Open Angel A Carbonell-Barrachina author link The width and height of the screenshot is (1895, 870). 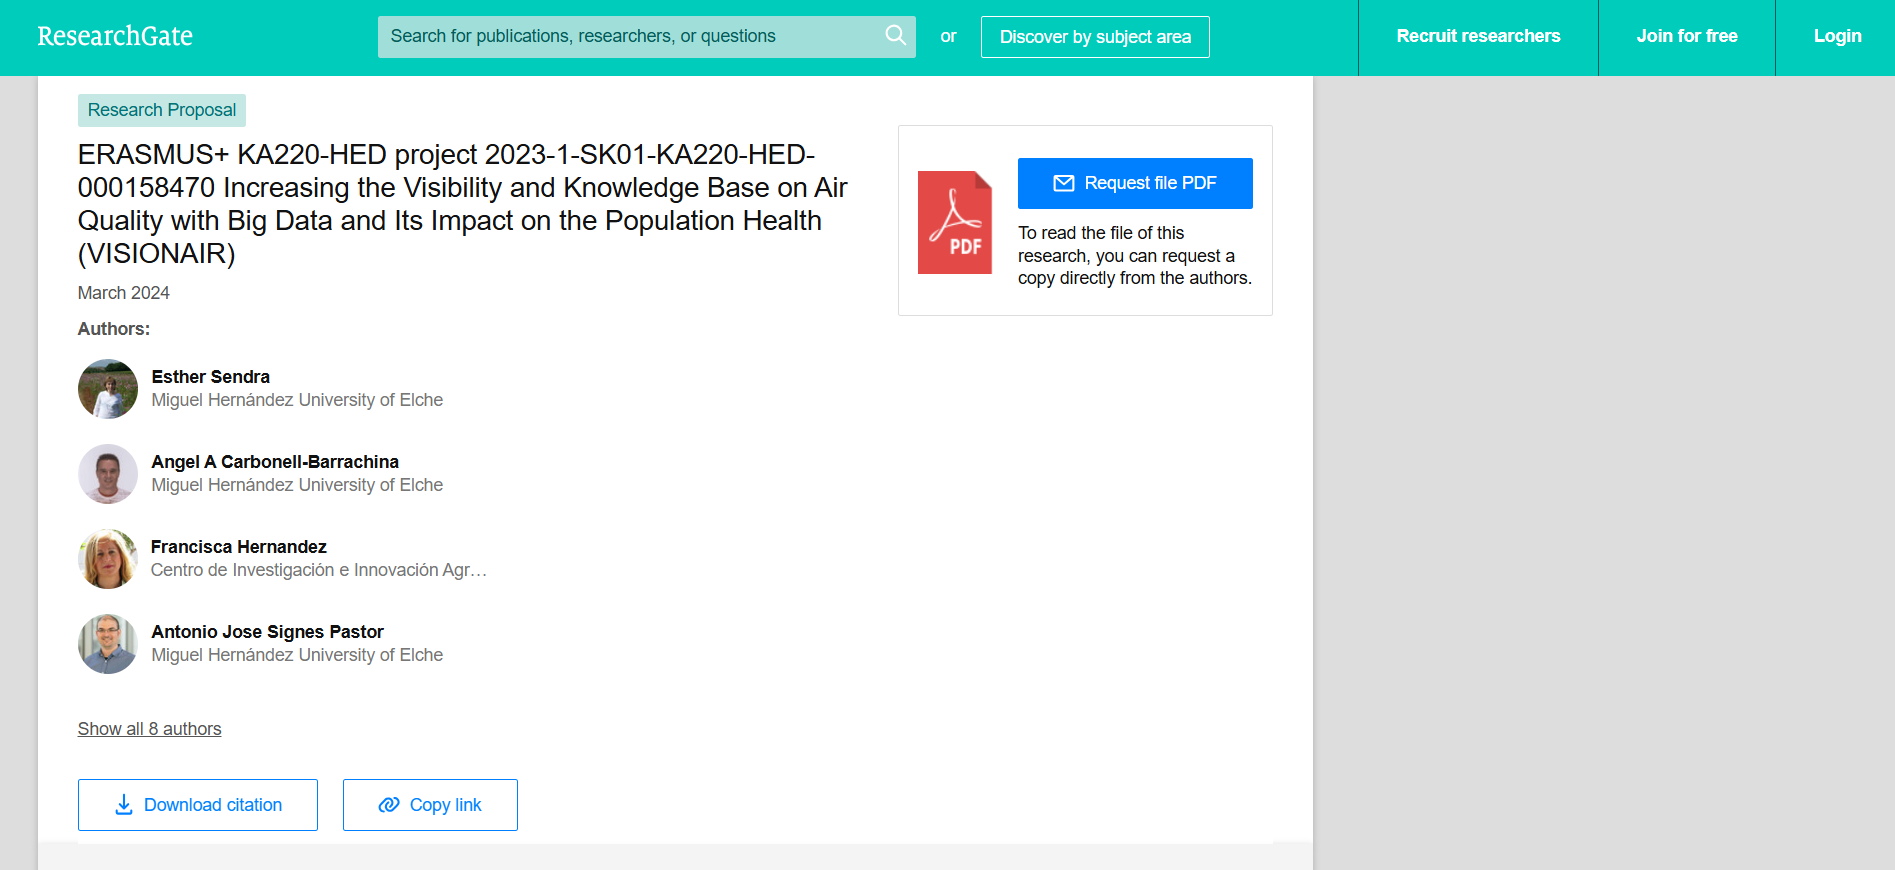tap(275, 462)
